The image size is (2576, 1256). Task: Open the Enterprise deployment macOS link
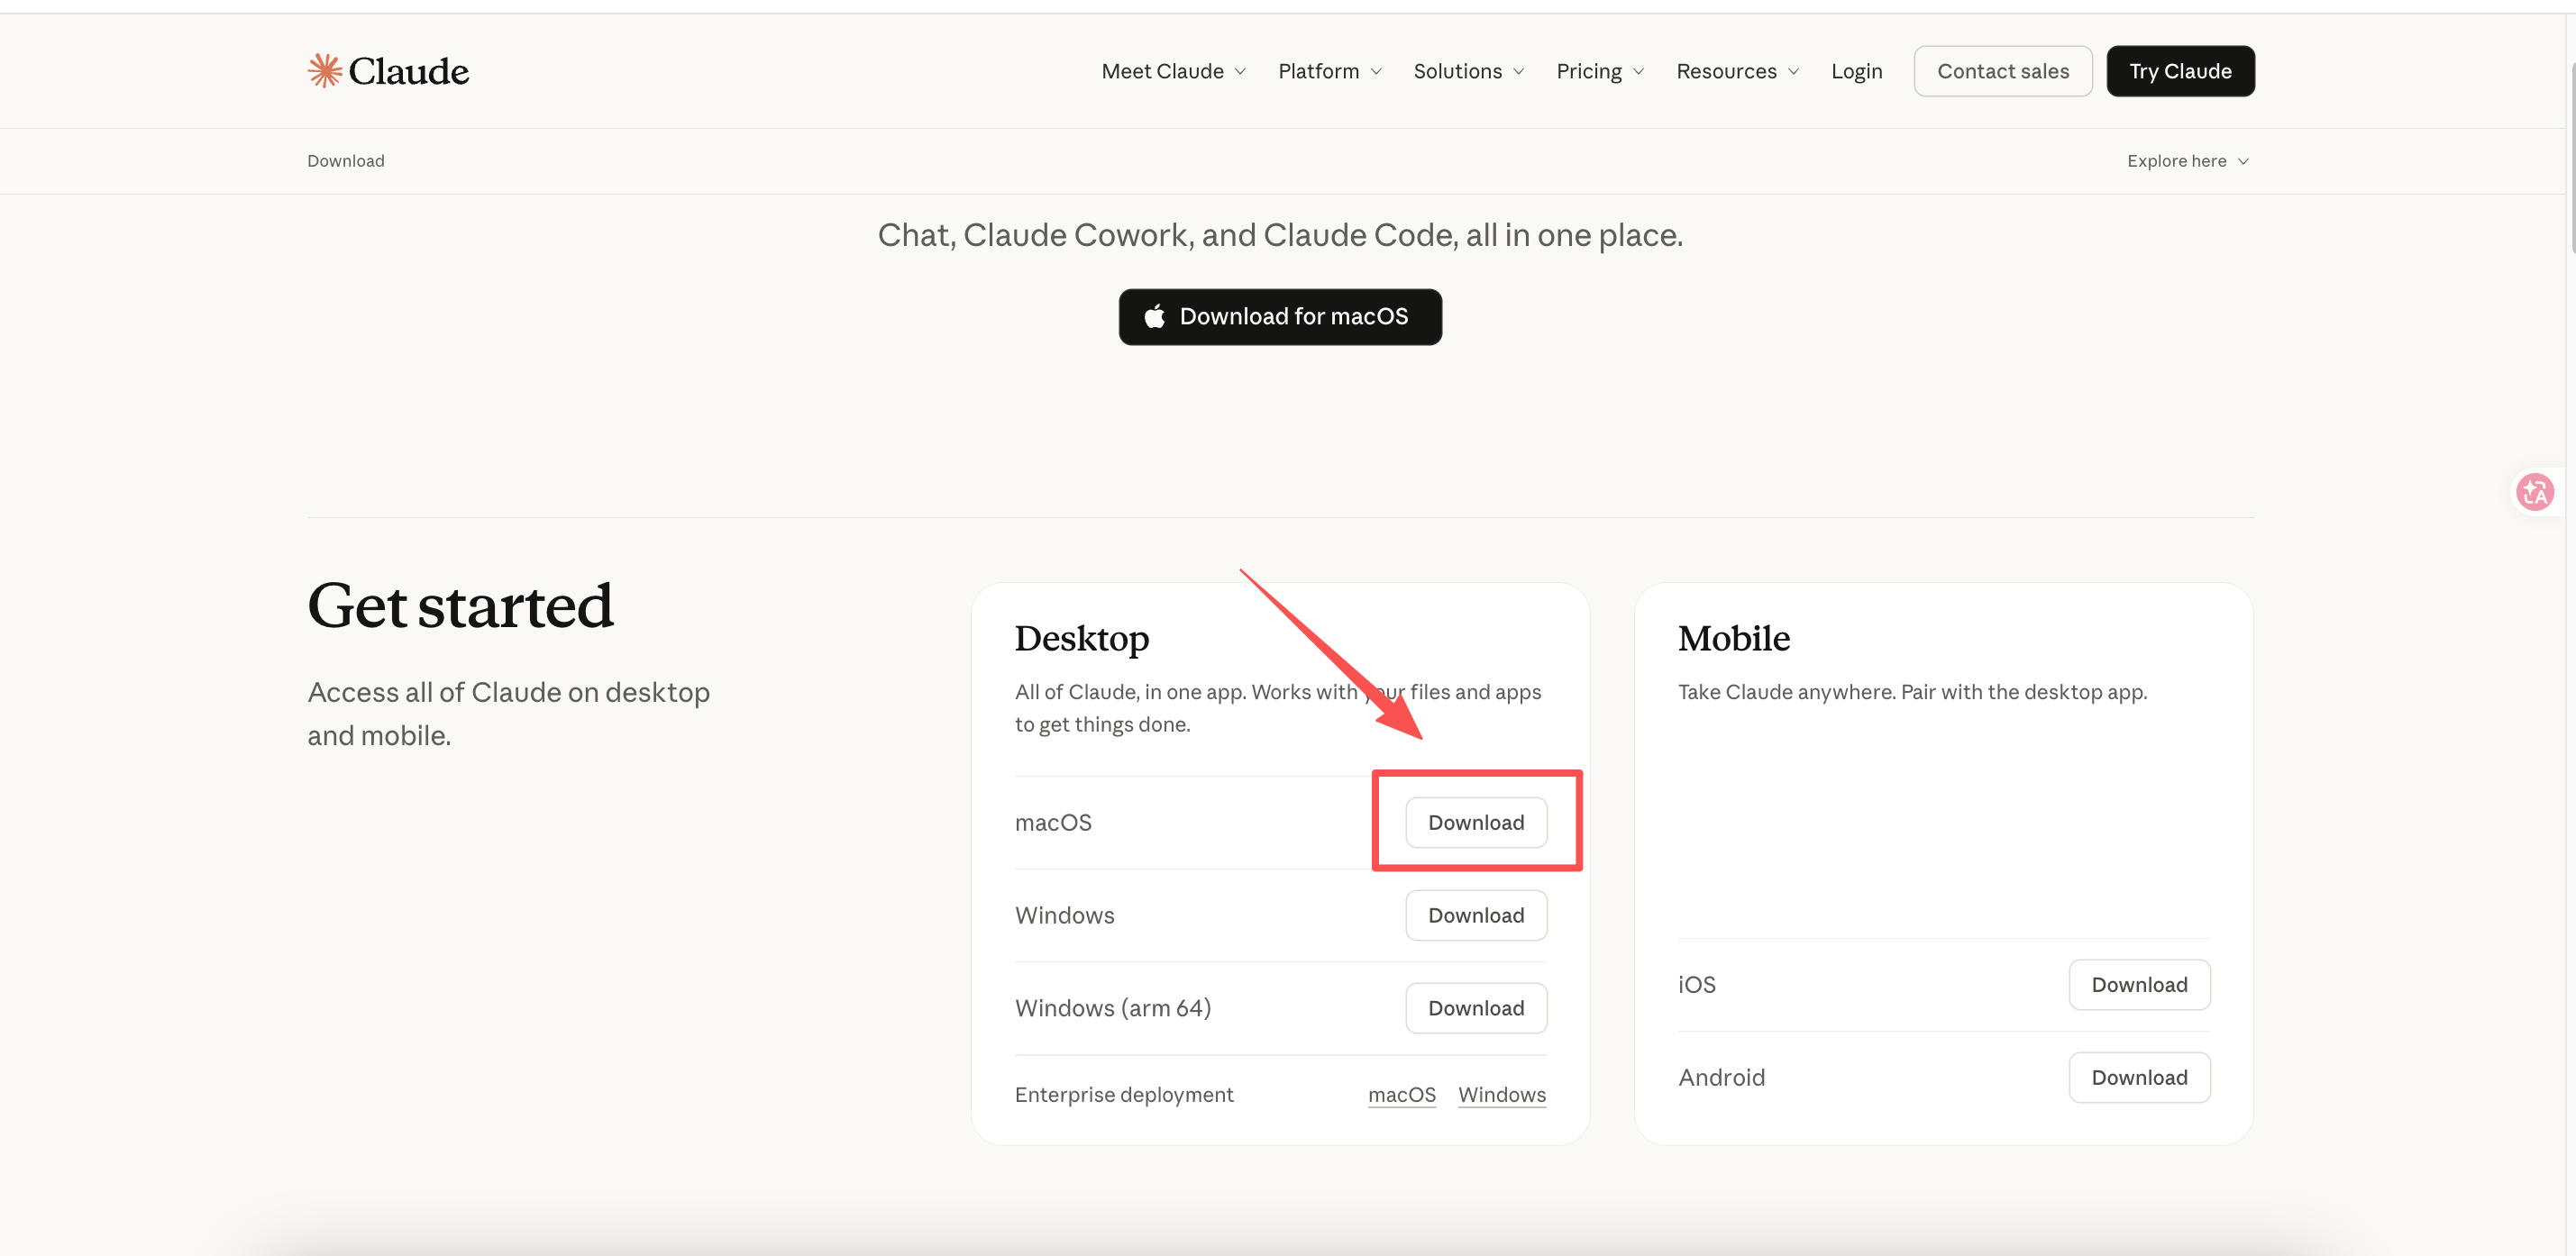[1401, 1095]
